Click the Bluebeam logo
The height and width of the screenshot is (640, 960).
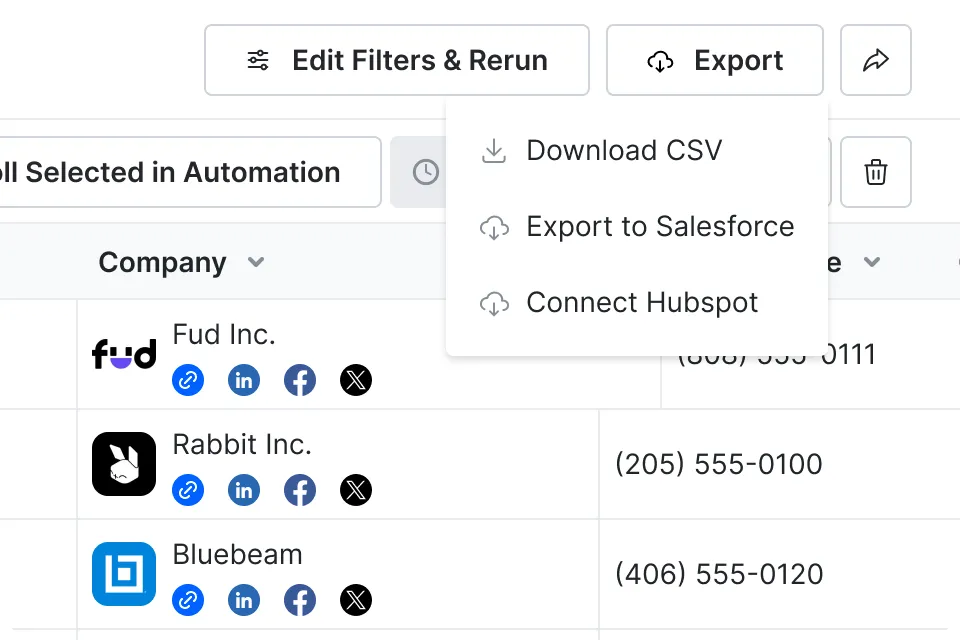(124, 574)
